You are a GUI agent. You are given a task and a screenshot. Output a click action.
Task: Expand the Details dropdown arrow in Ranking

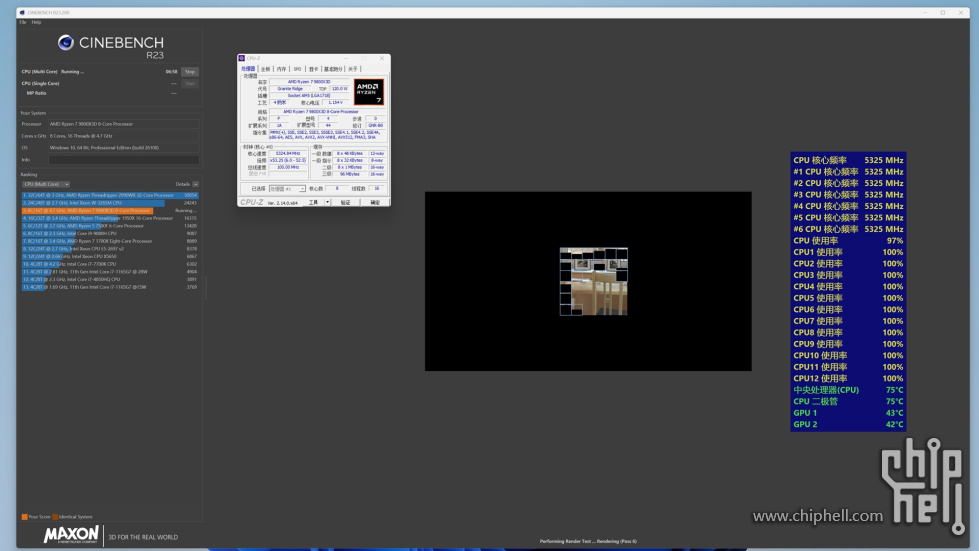(x=195, y=184)
